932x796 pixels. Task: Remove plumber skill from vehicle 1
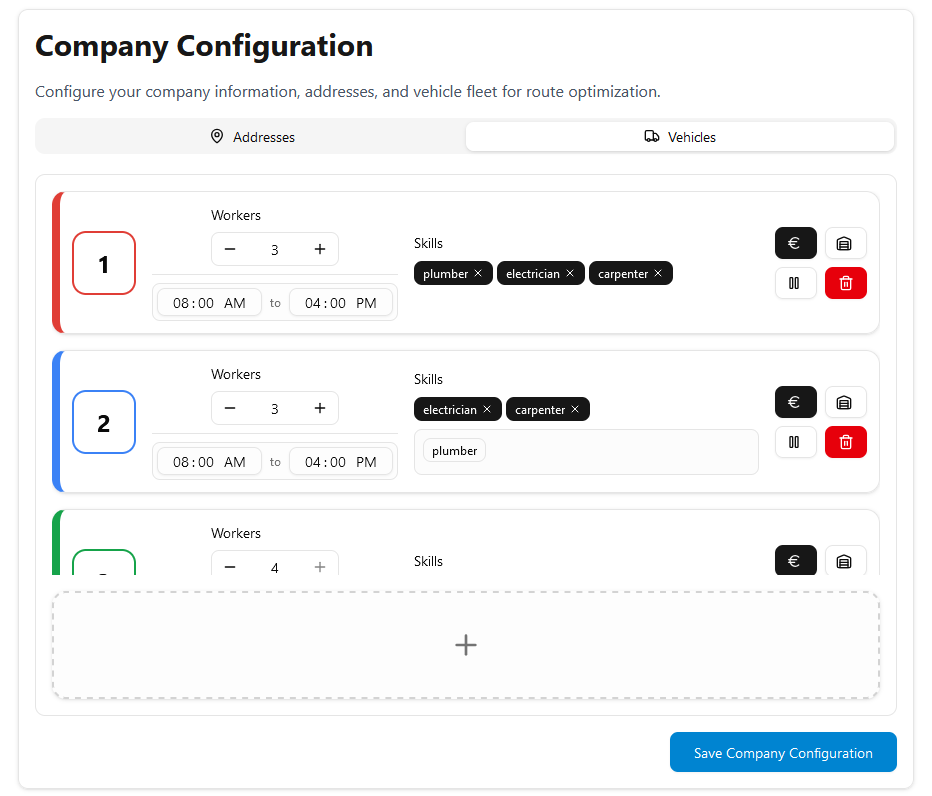tap(478, 274)
